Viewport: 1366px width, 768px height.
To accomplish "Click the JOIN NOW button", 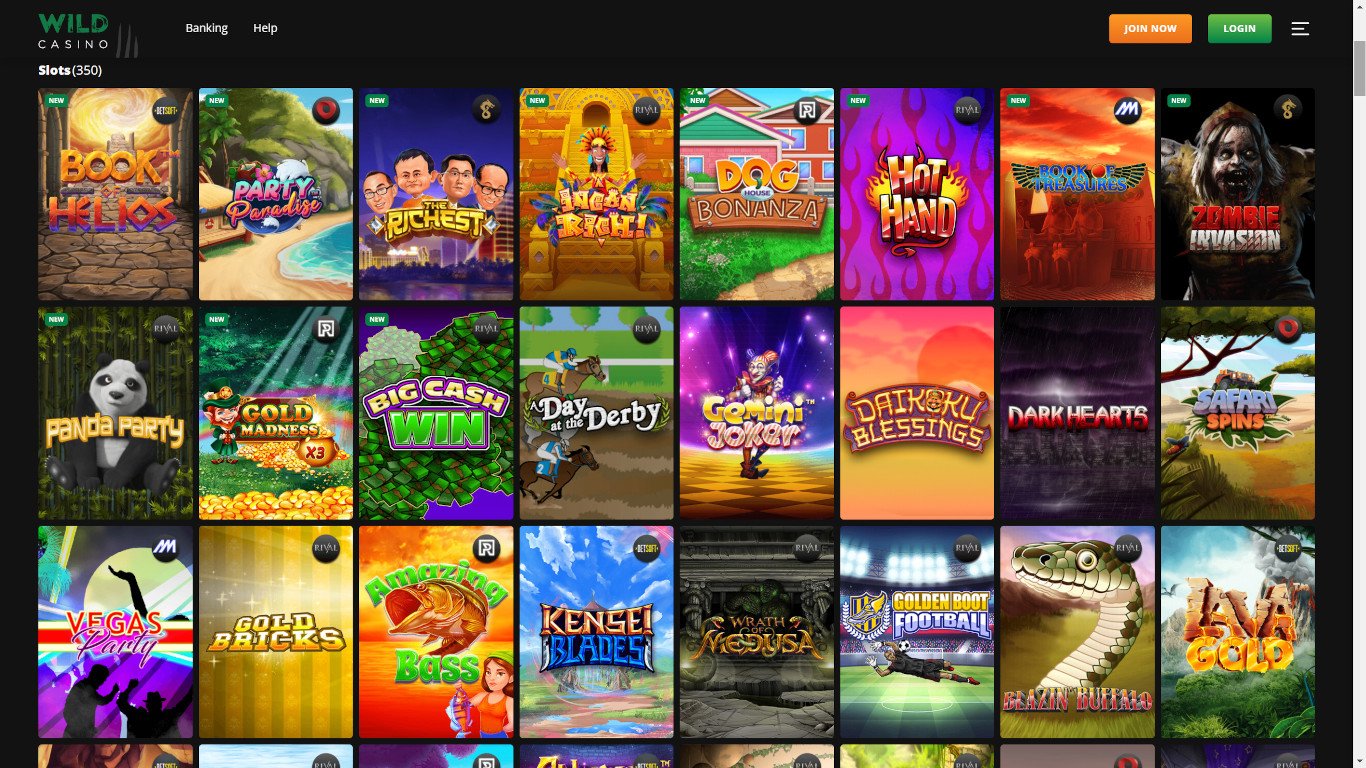I will pyautogui.click(x=1150, y=29).
